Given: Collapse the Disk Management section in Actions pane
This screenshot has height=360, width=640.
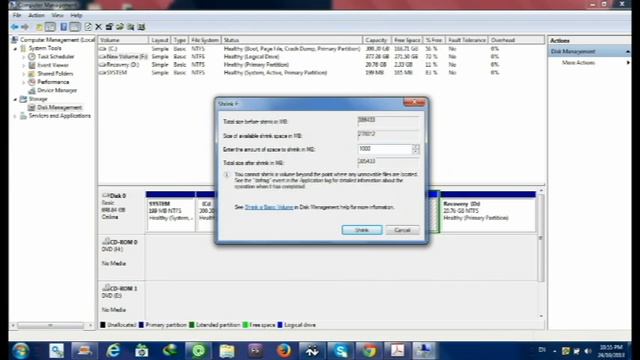Looking at the screenshot, I should tap(628, 52).
